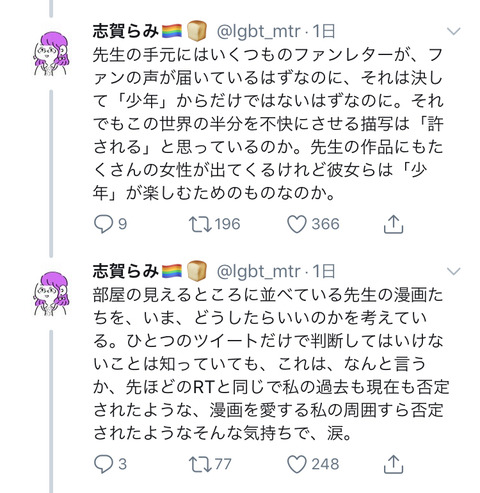Open first tweet's 1日 timestamp
Viewport: 480px width, 493px height.
(323, 31)
